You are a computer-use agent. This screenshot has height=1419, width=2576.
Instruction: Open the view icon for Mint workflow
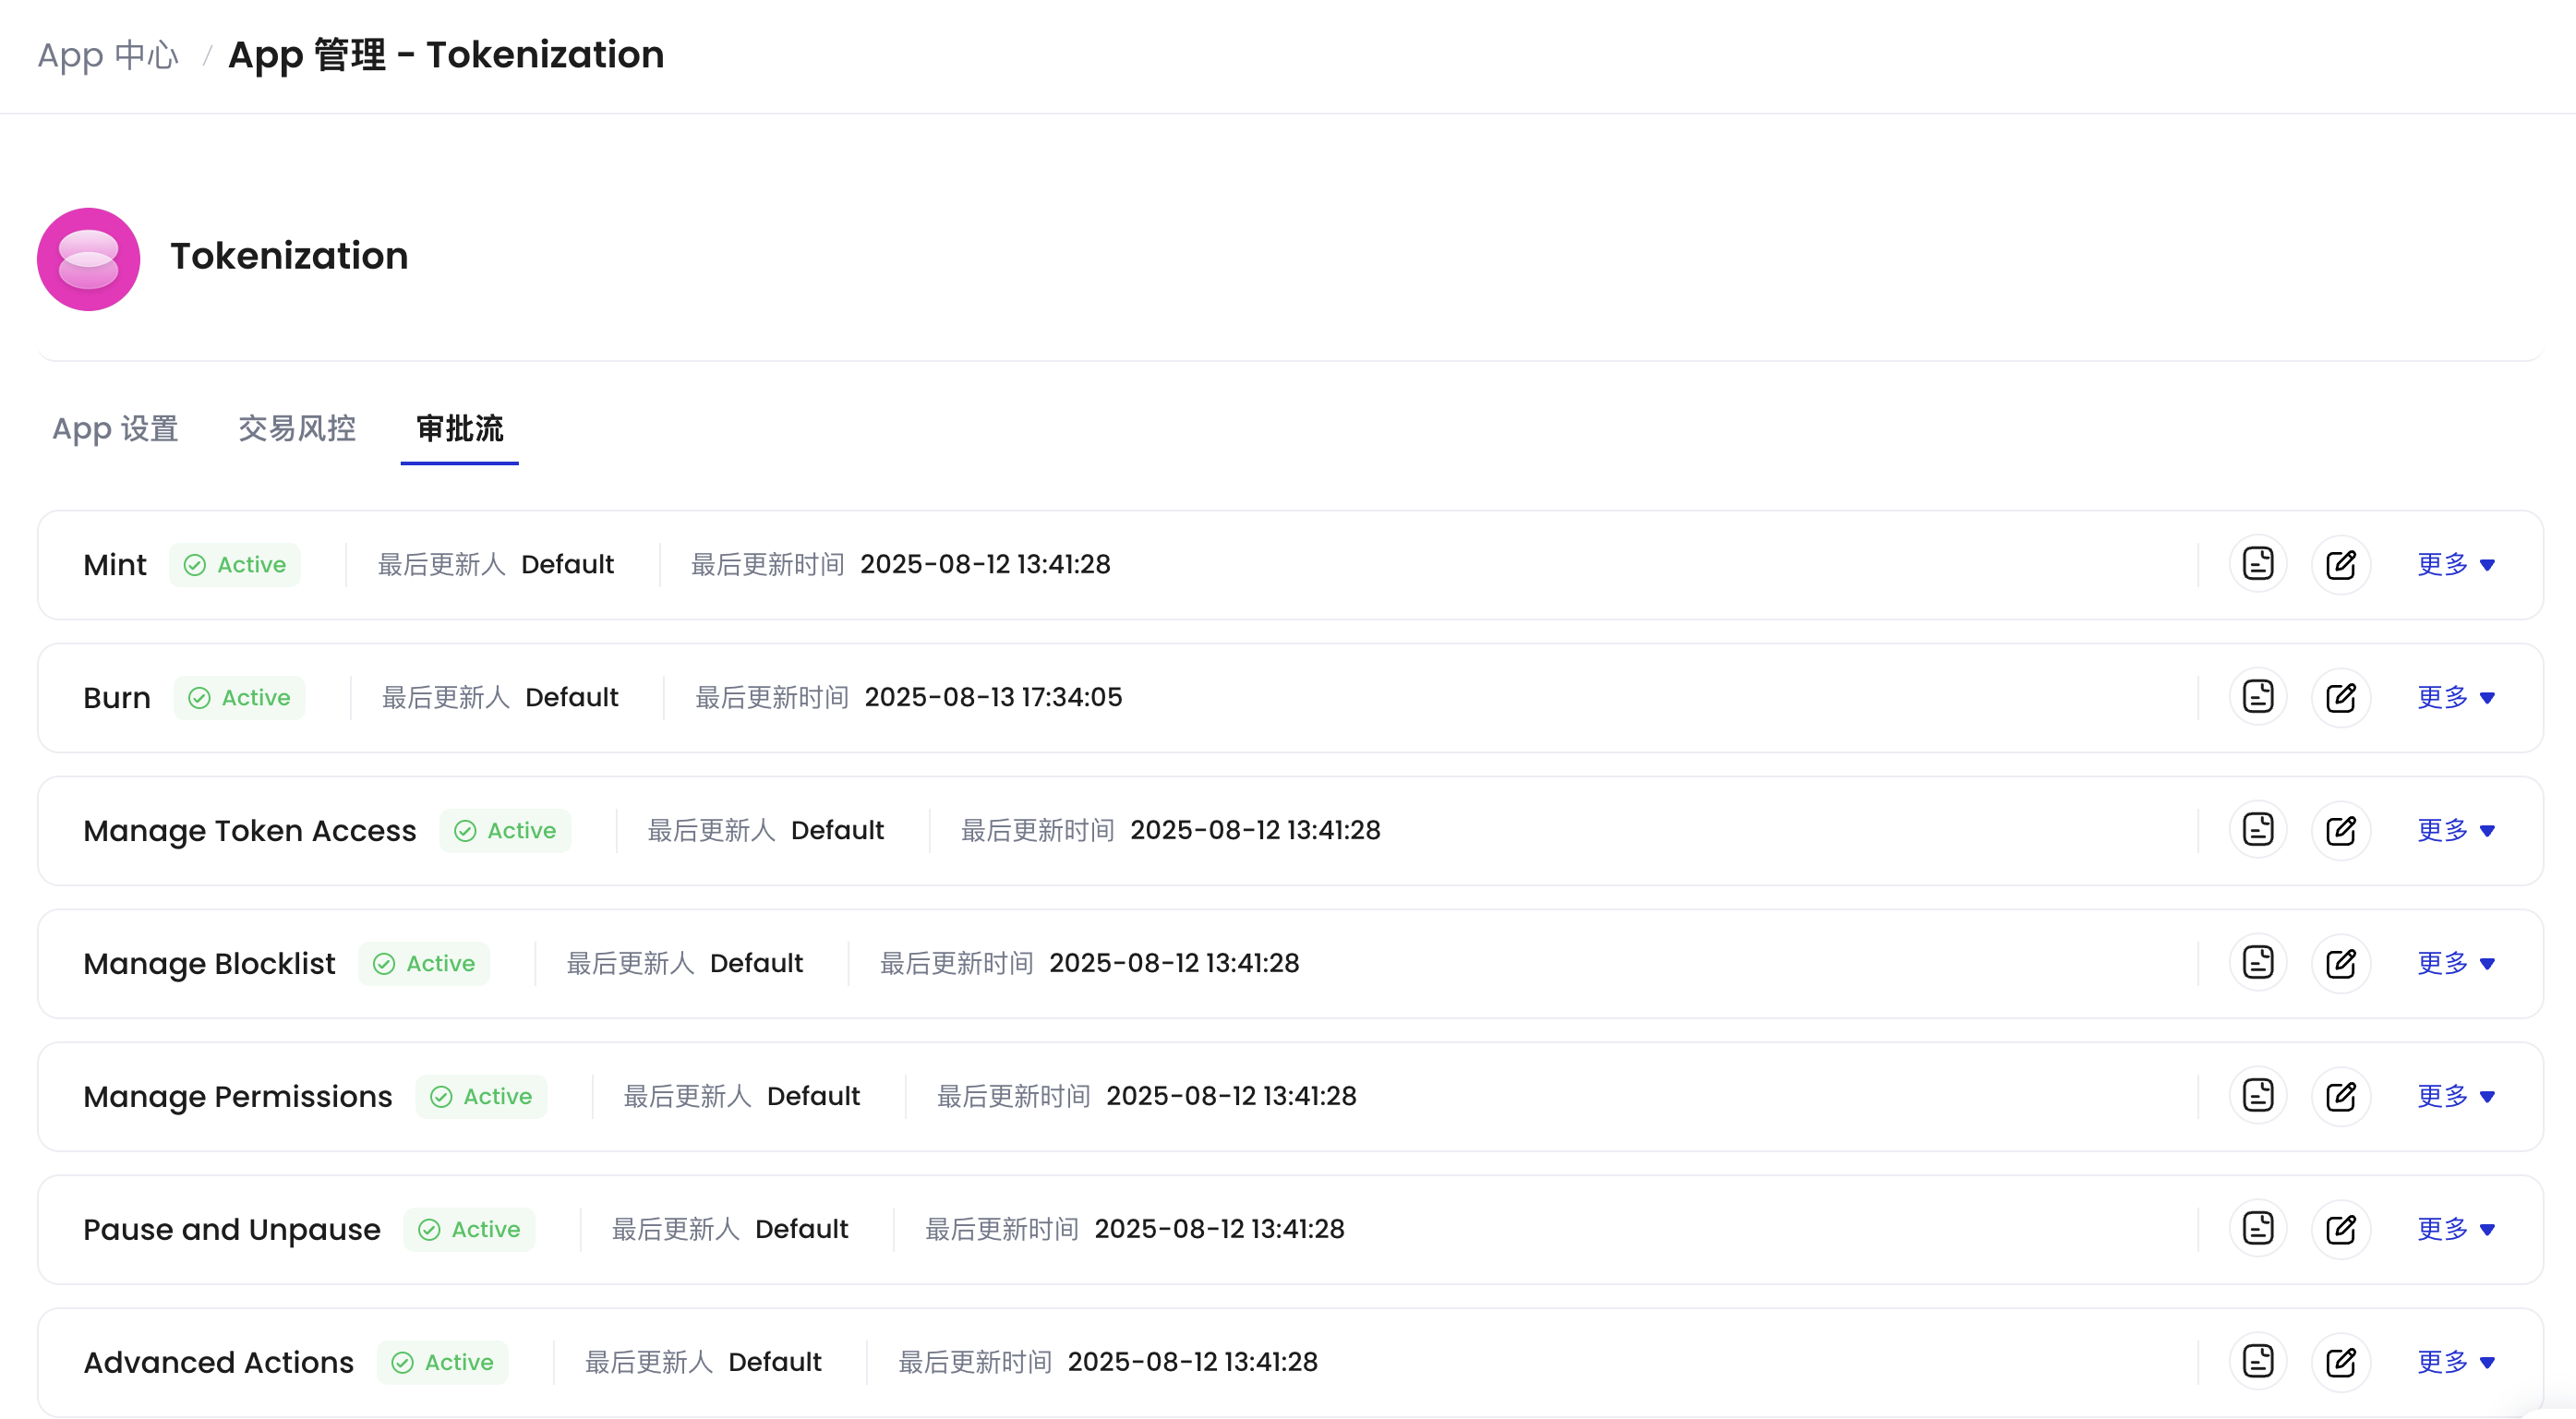(x=2258, y=563)
